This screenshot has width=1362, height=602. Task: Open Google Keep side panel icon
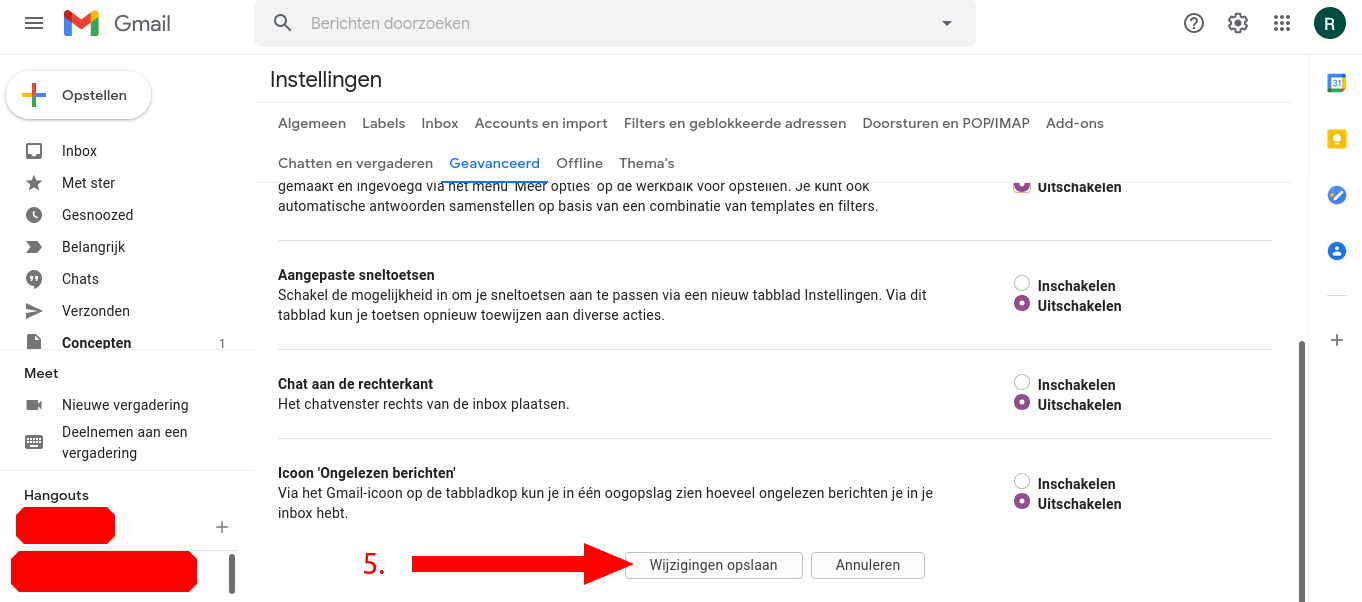(1336, 139)
